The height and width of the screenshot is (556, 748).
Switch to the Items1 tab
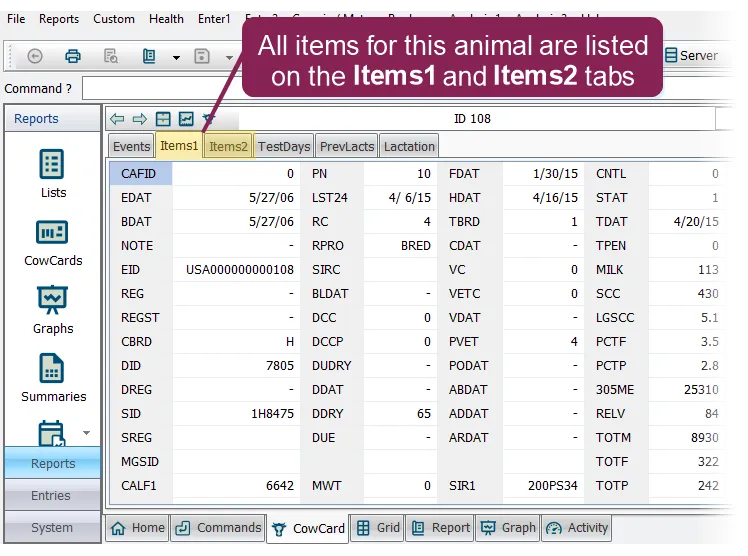click(x=179, y=145)
